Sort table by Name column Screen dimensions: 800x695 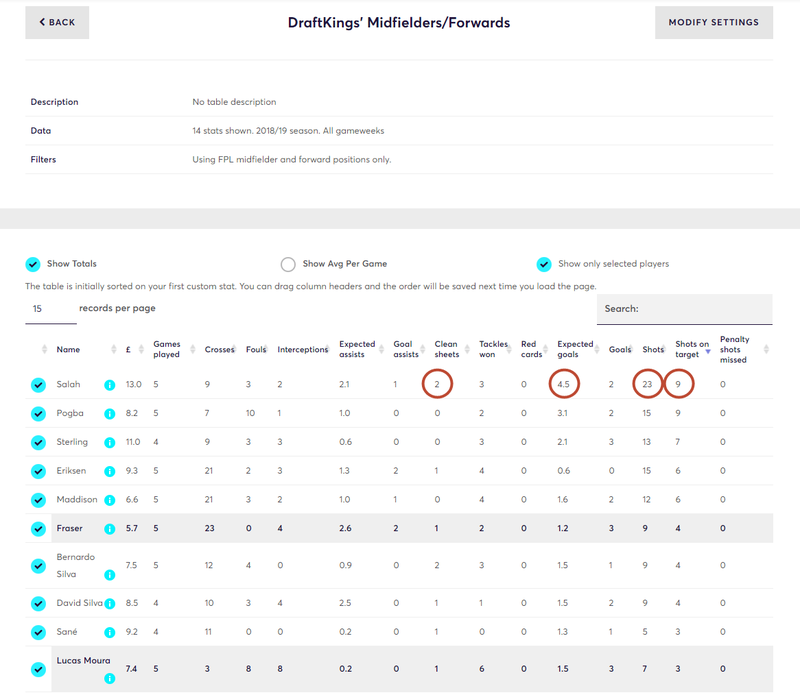click(x=68, y=350)
